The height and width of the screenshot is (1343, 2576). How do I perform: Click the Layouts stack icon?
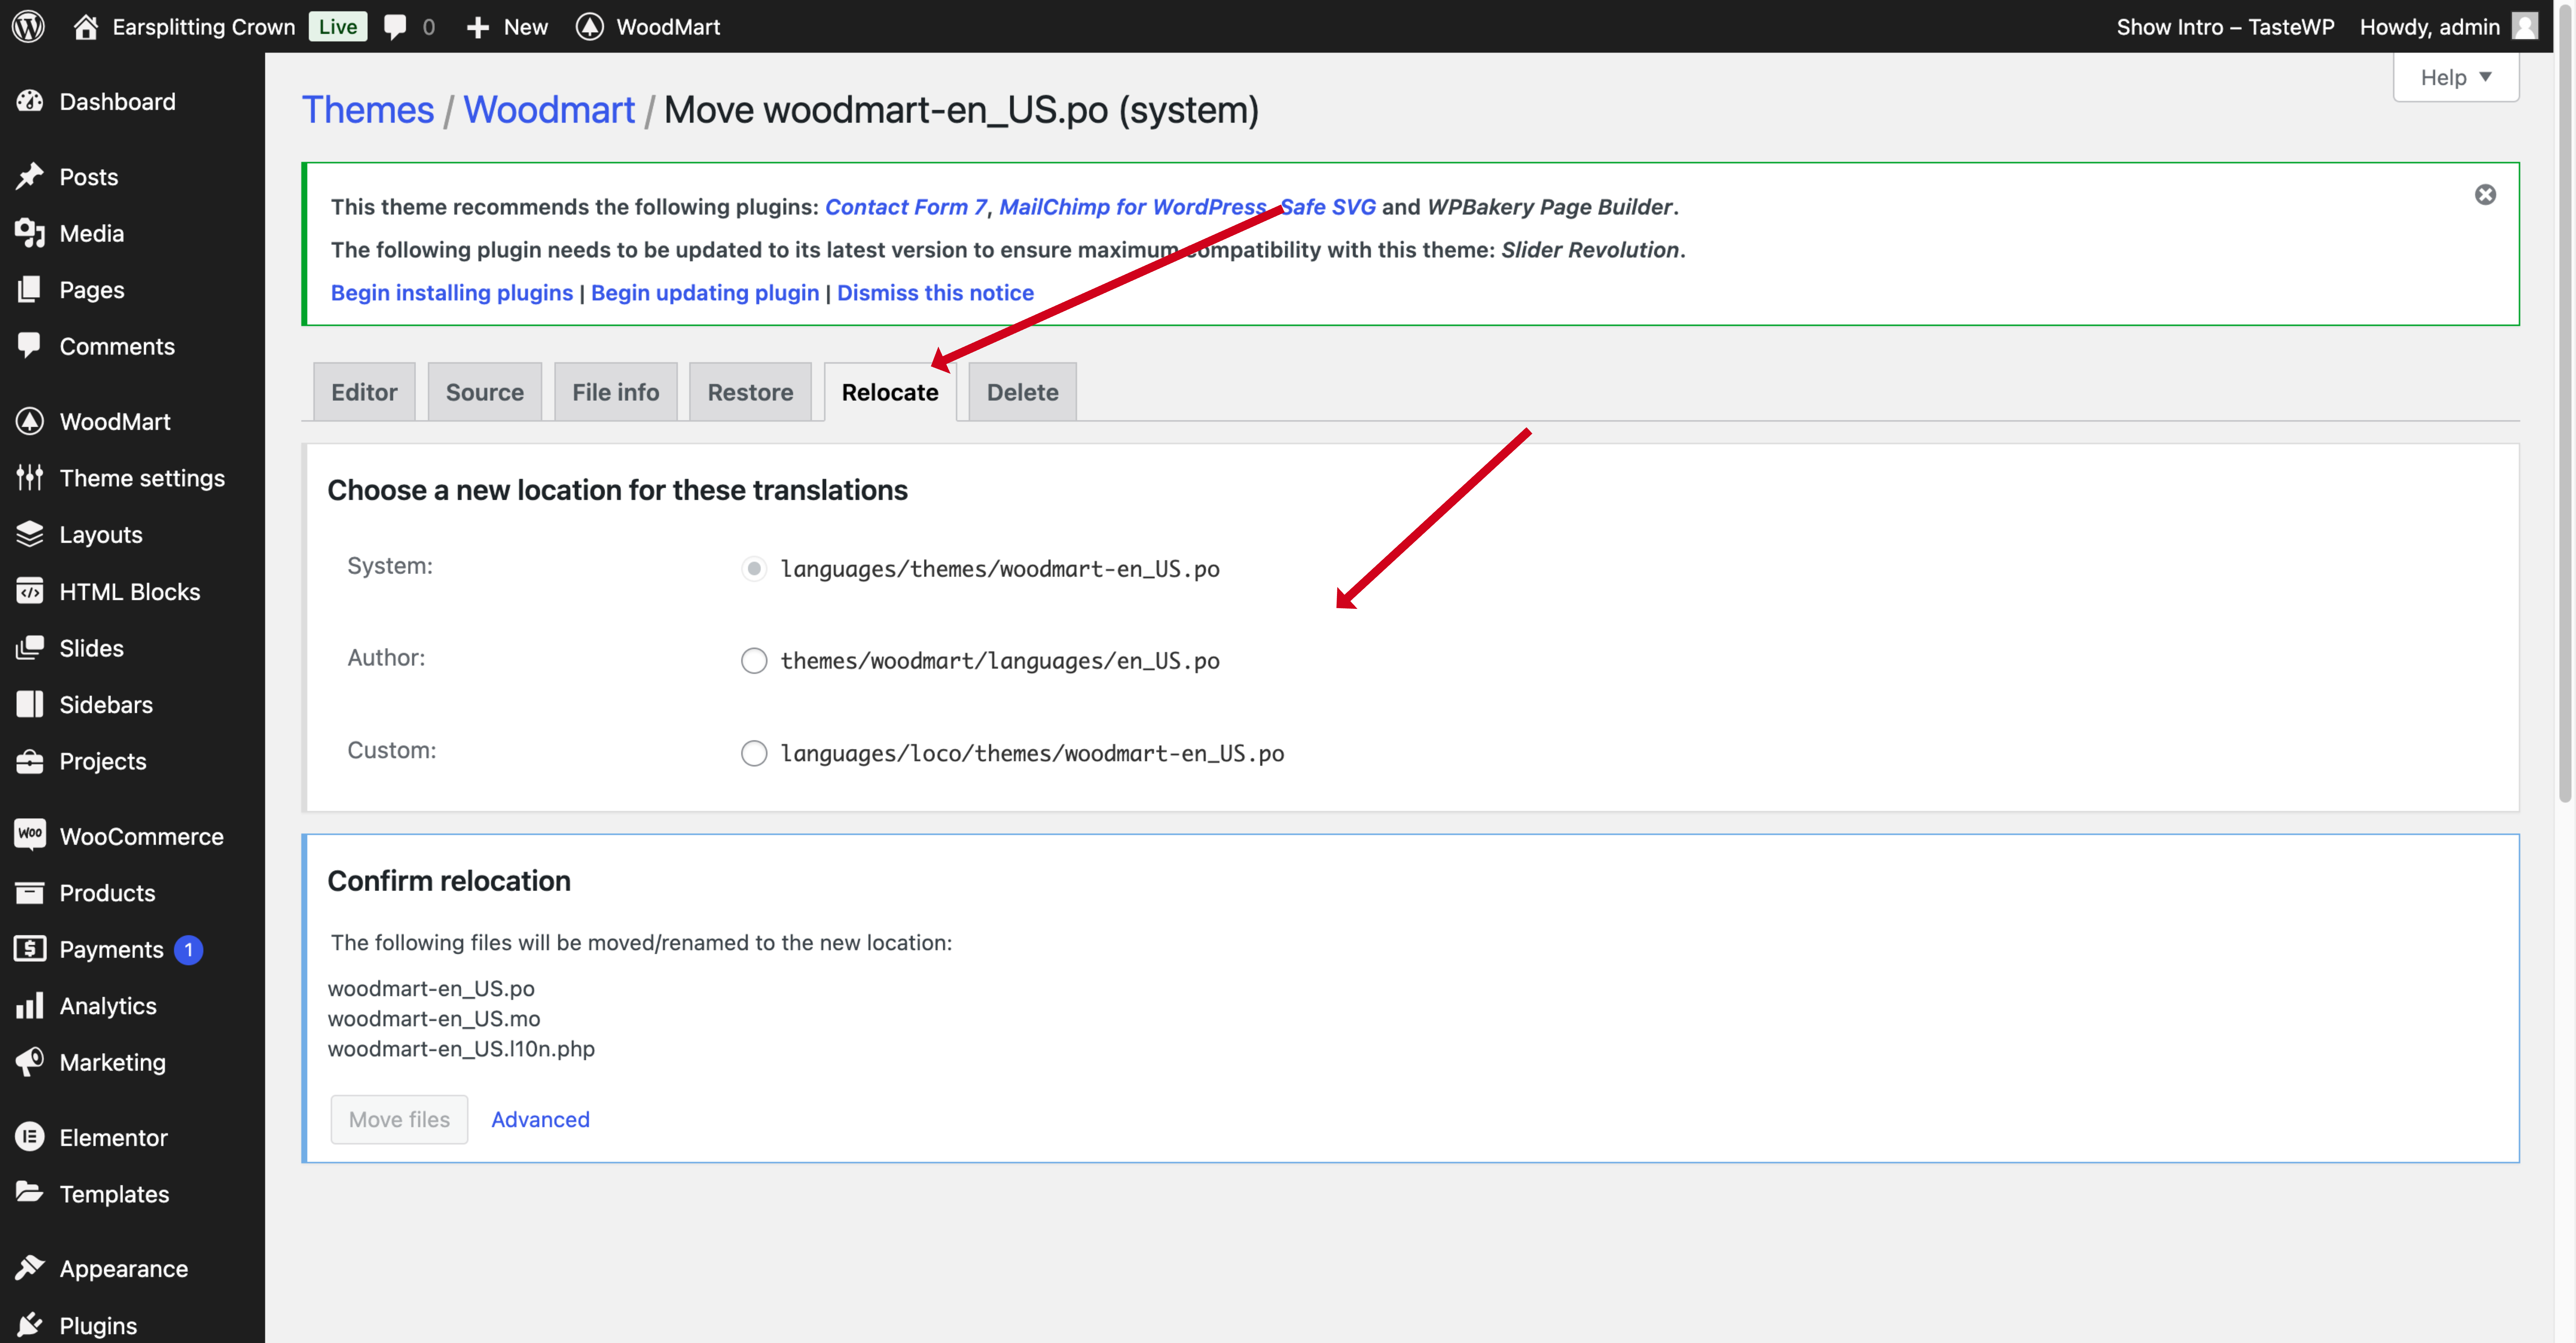coord(30,534)
